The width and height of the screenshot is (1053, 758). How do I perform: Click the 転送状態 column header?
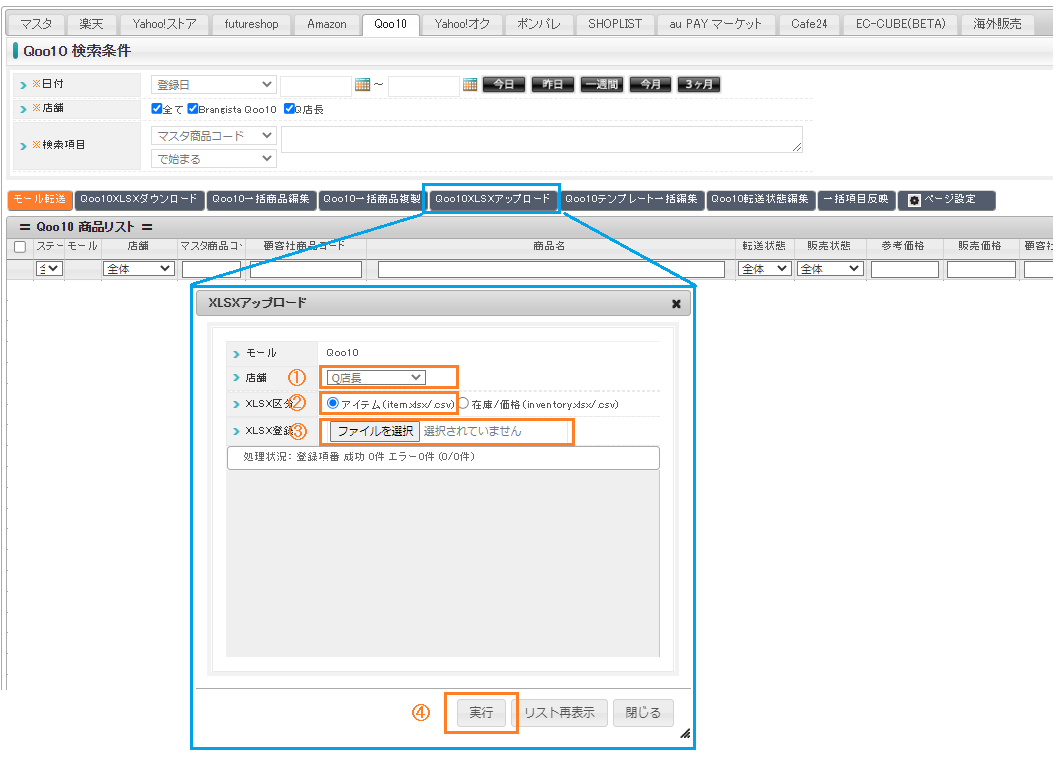[x=764, y=246]
